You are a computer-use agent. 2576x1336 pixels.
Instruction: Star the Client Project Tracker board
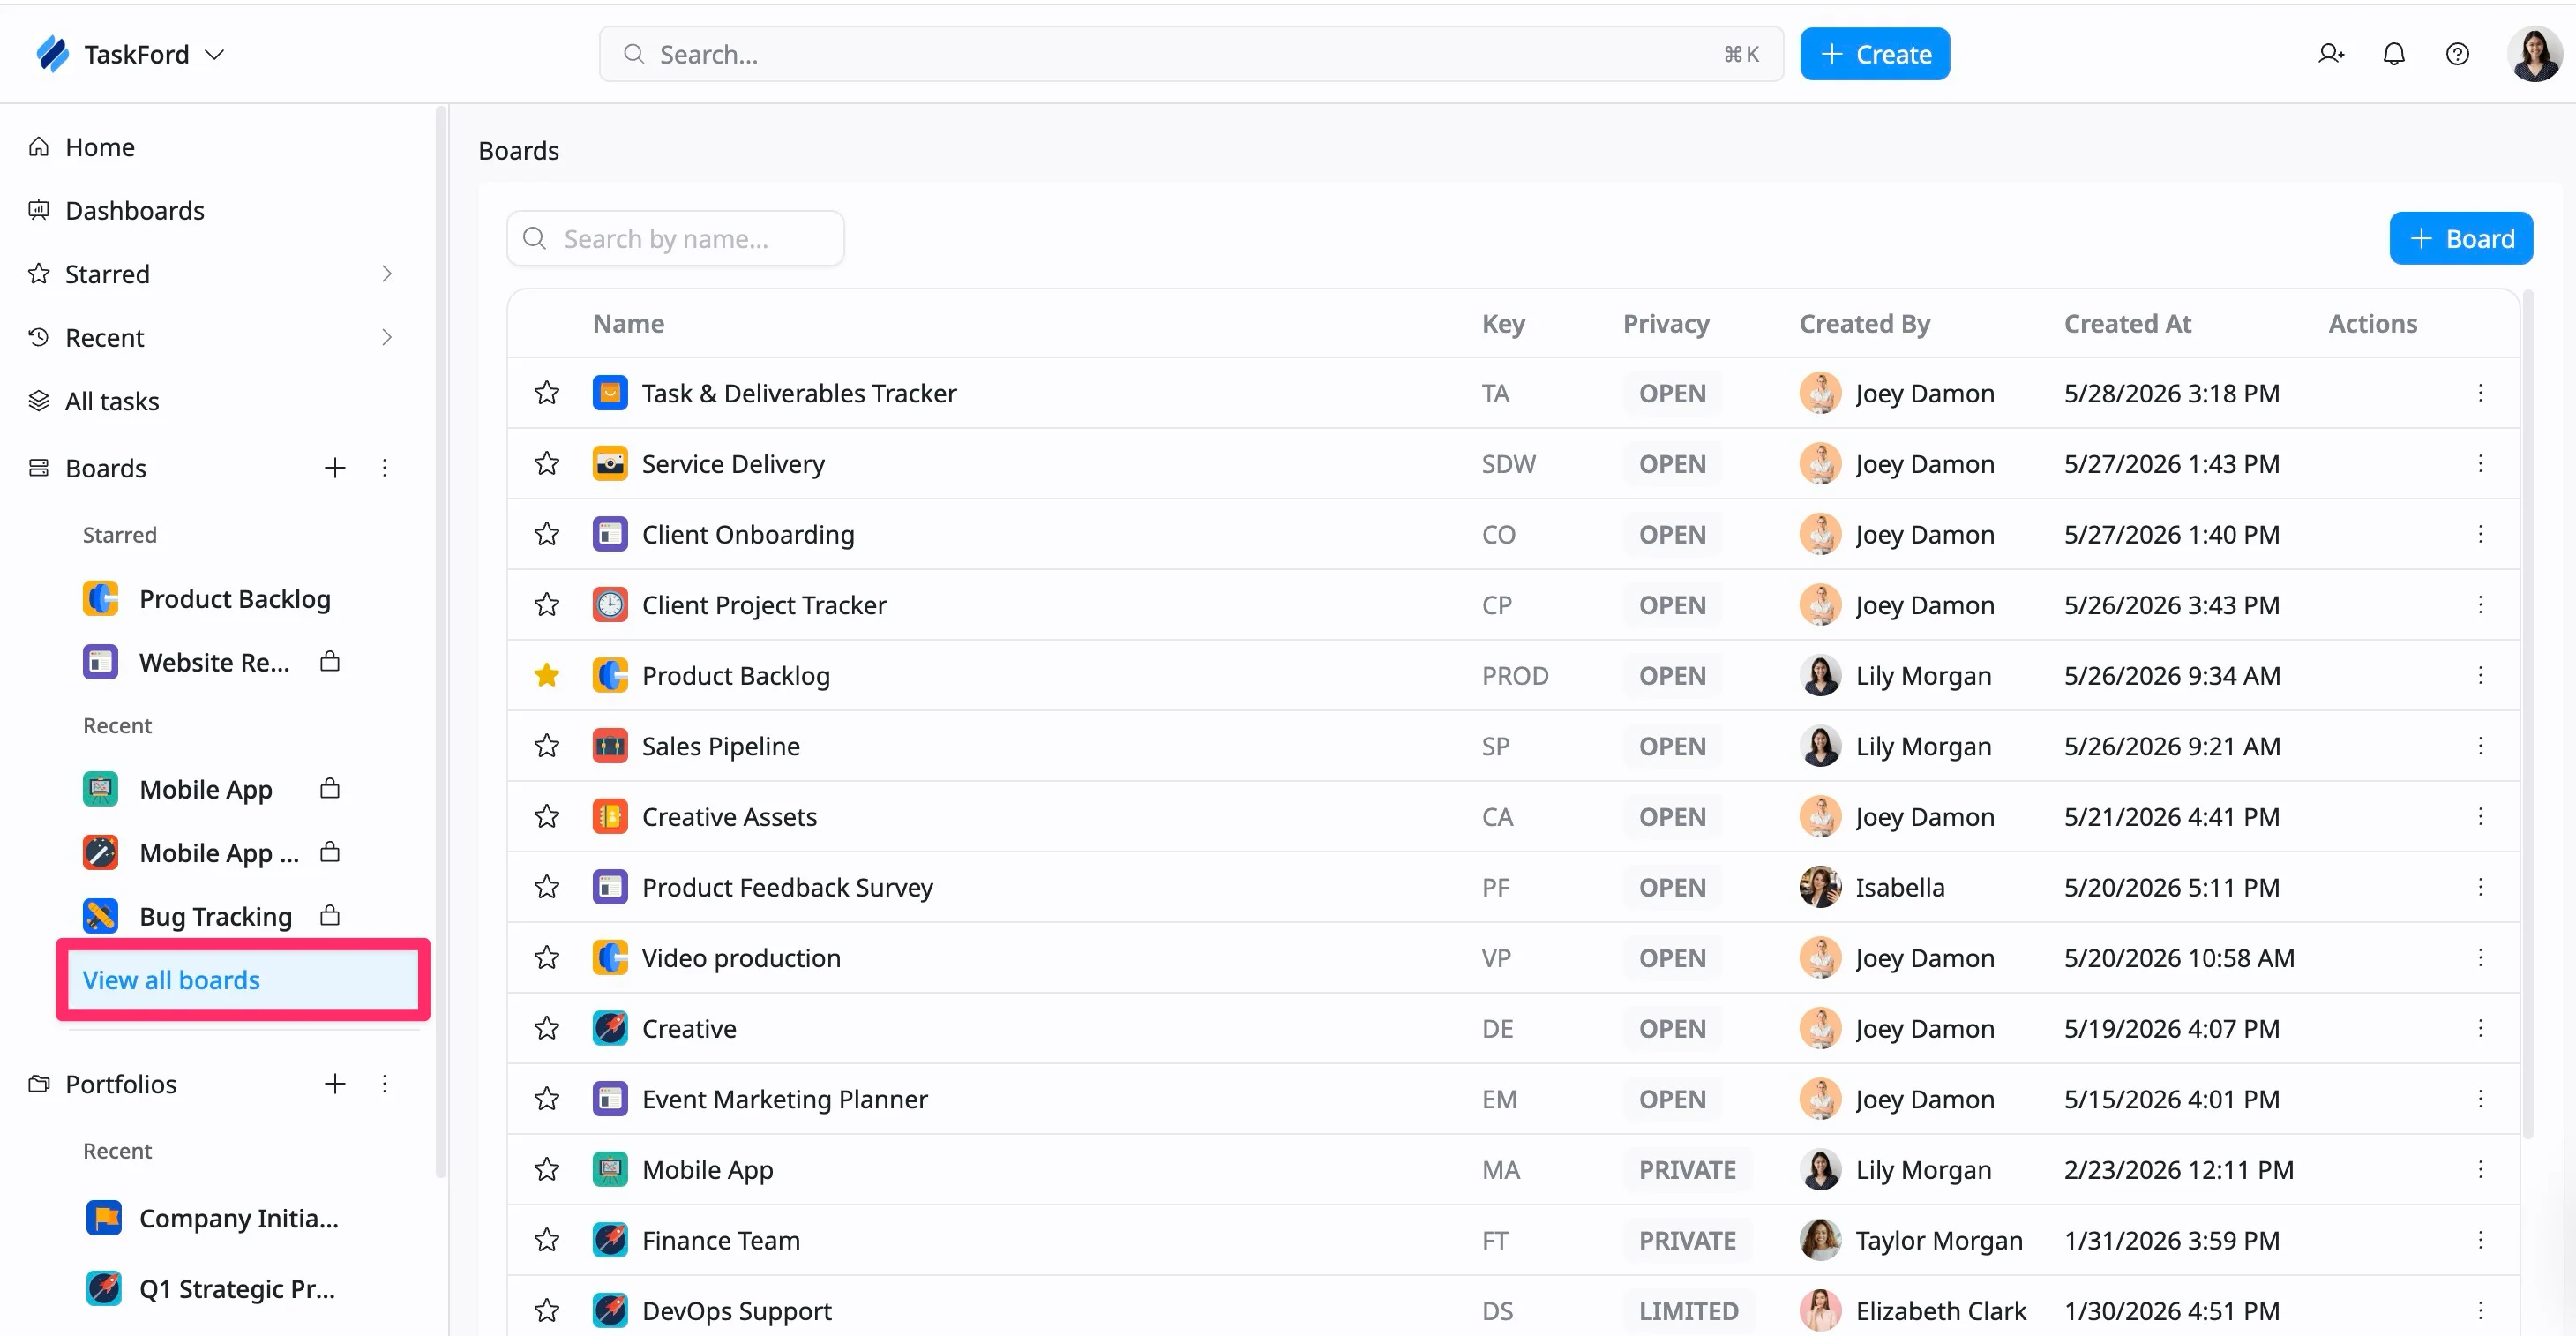pos(547,605)
